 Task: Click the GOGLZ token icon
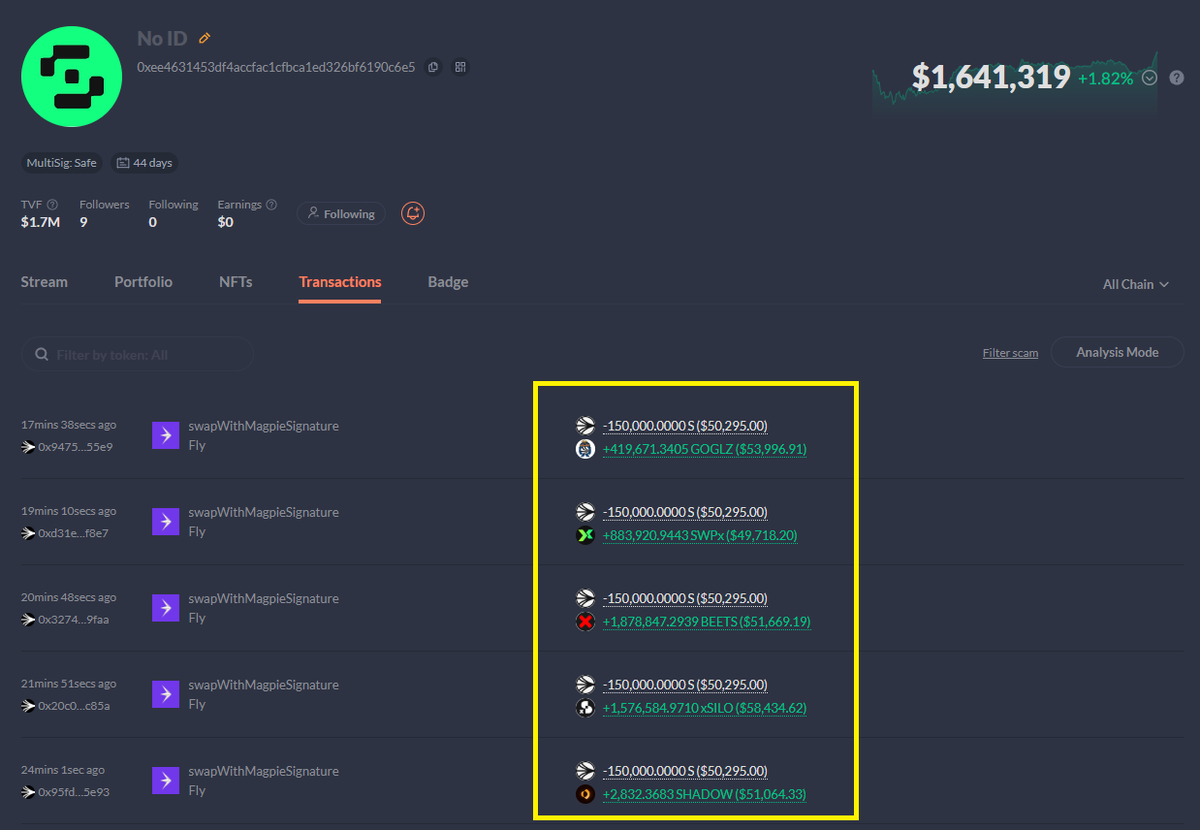tap(586, 449)
